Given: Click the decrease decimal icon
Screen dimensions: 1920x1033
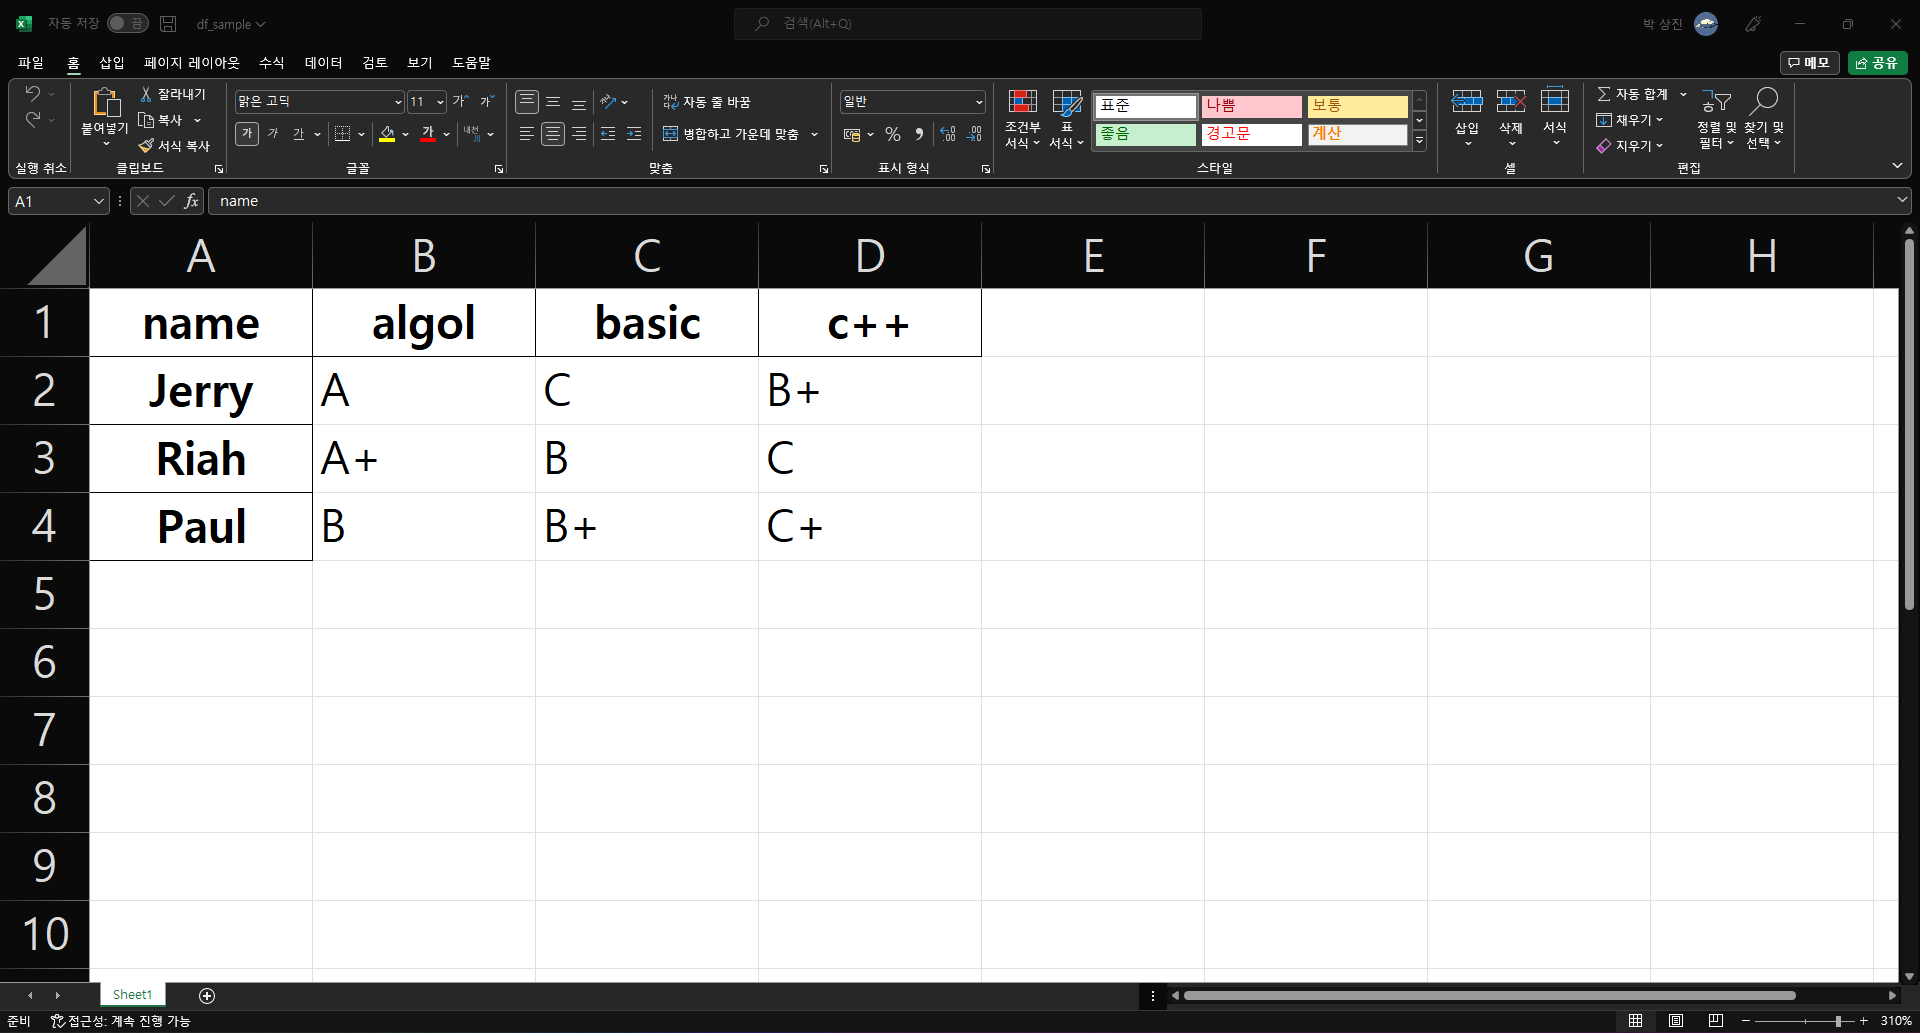Looking at the screenshot, I should click(975, 134).
